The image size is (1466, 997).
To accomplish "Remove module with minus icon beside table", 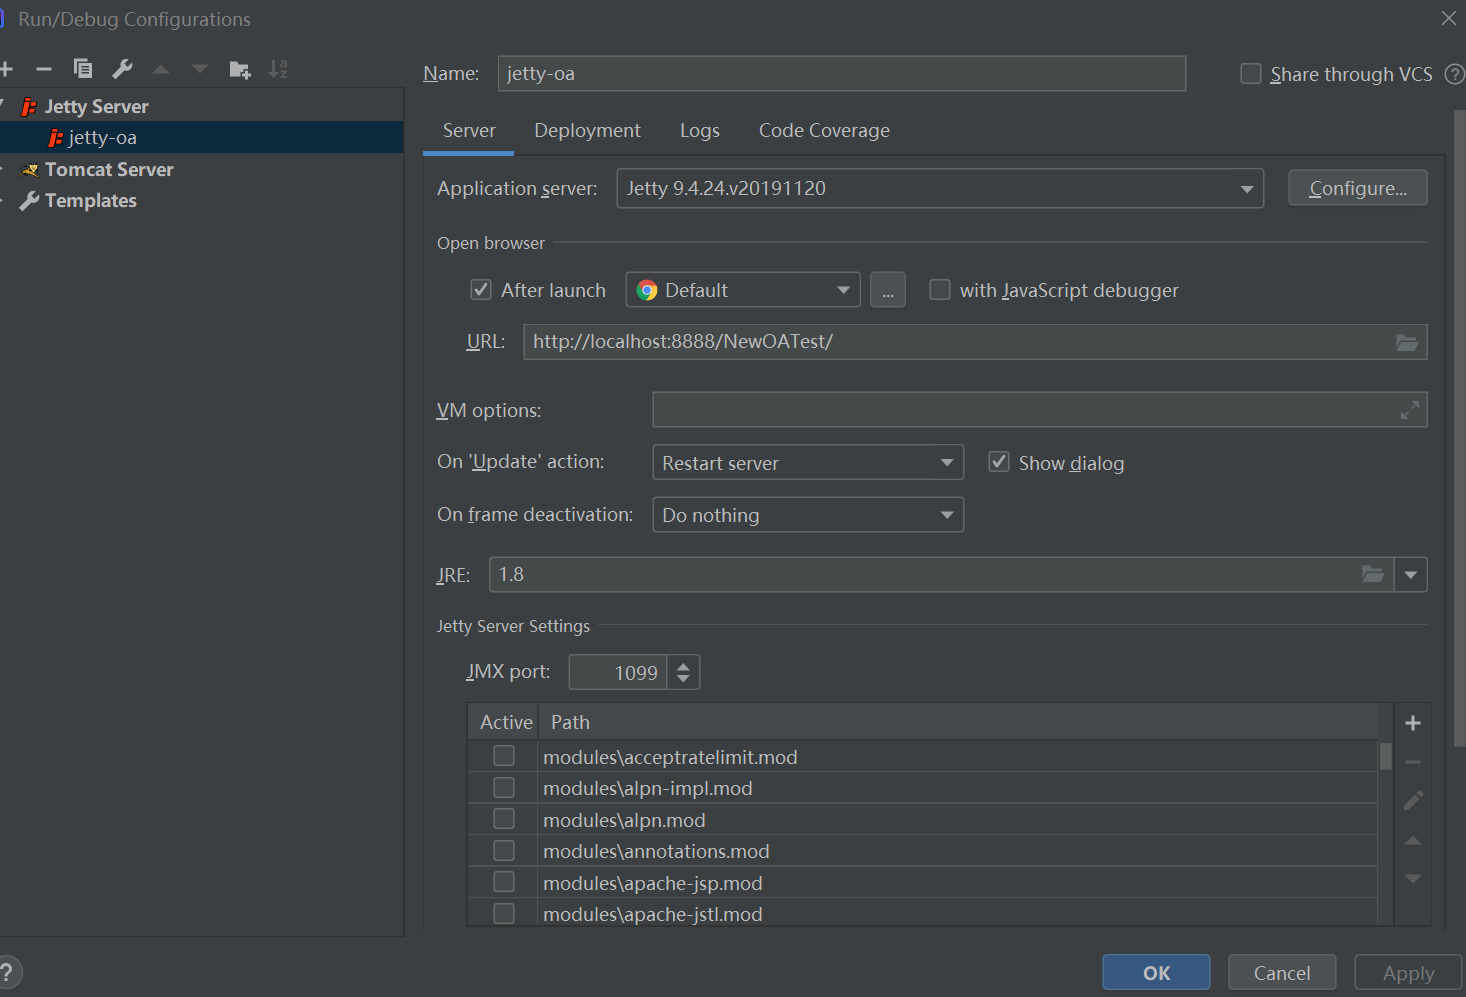I will point(1413,762).
